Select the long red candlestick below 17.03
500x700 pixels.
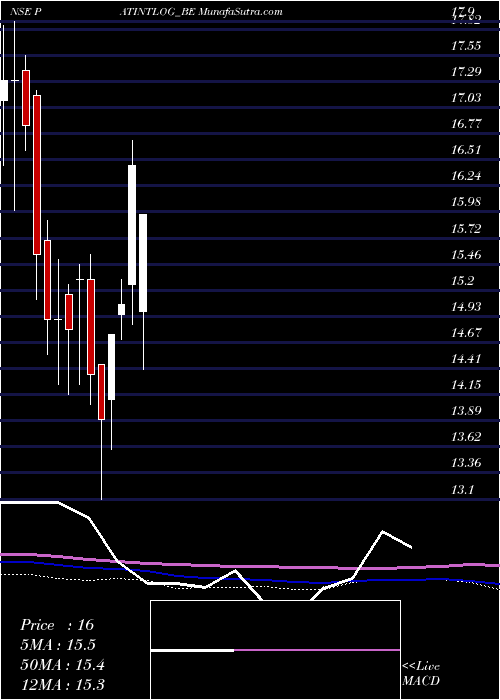pyautogui.click(x=37, y=175)
